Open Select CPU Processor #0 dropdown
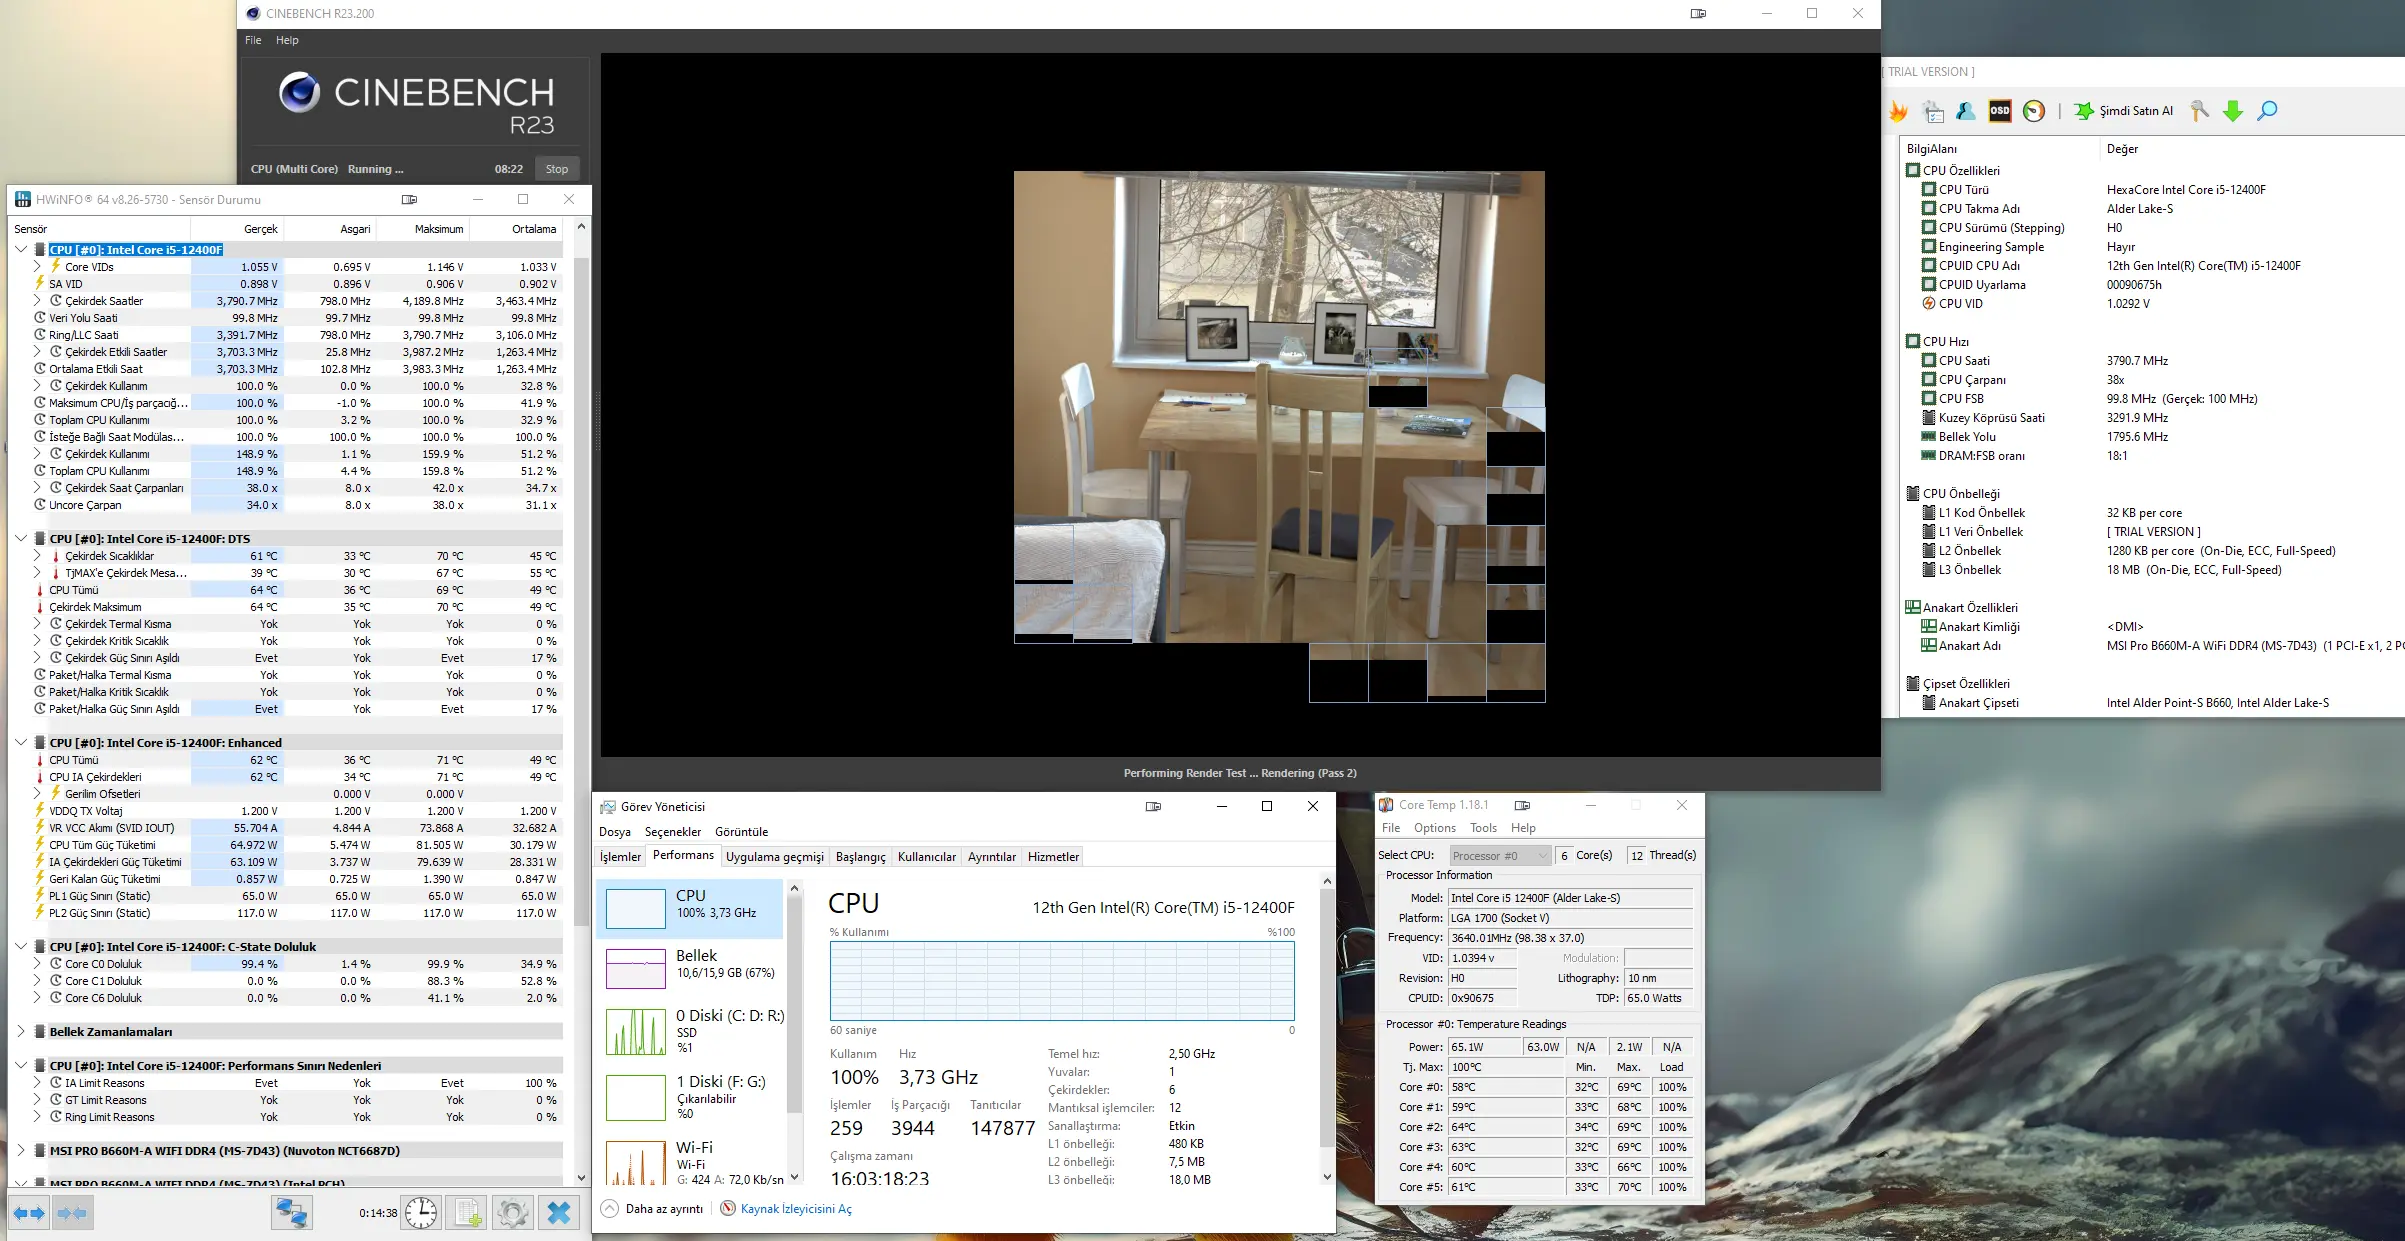 click(1500, 855)
